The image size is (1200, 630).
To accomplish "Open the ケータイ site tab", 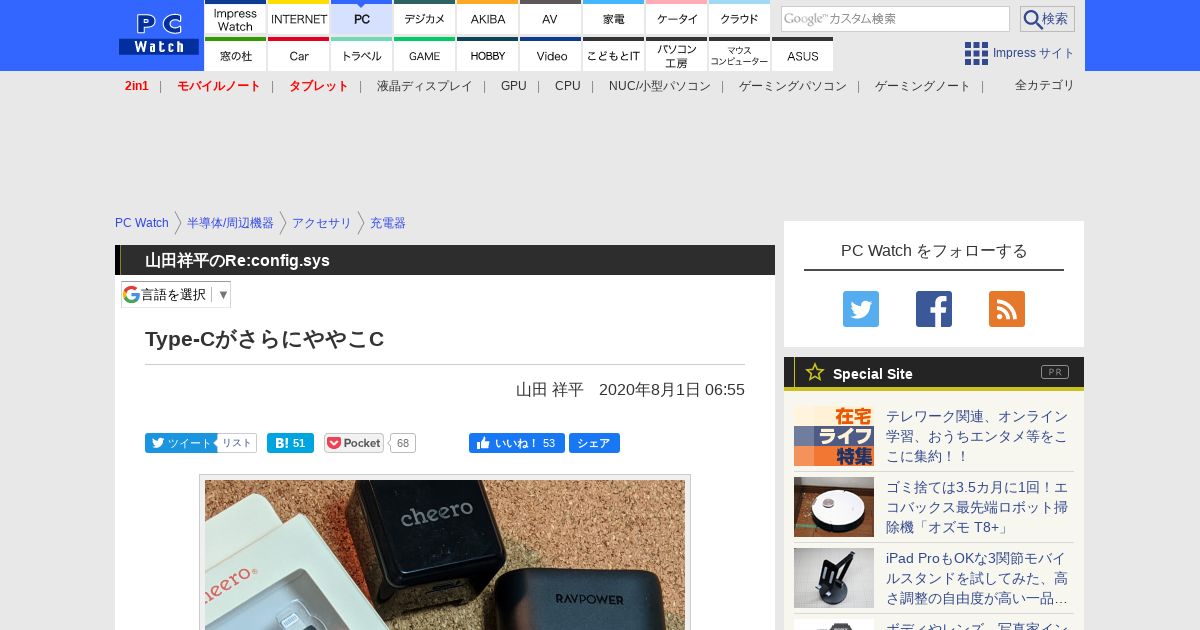I will tap(677, 17).
